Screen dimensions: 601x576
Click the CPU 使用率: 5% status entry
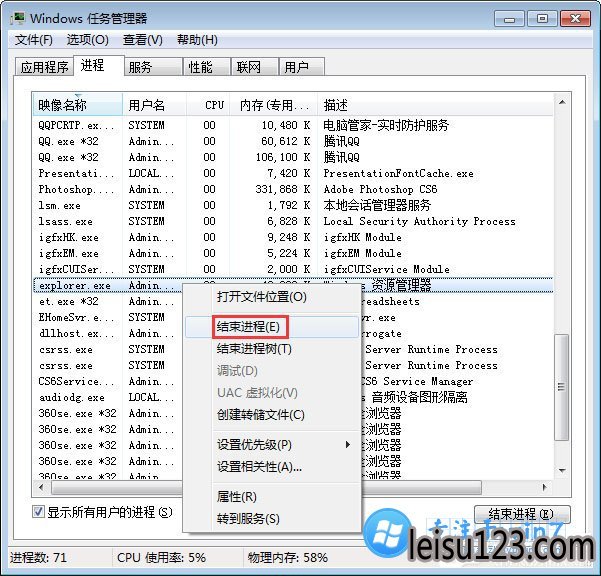point(161,557)
